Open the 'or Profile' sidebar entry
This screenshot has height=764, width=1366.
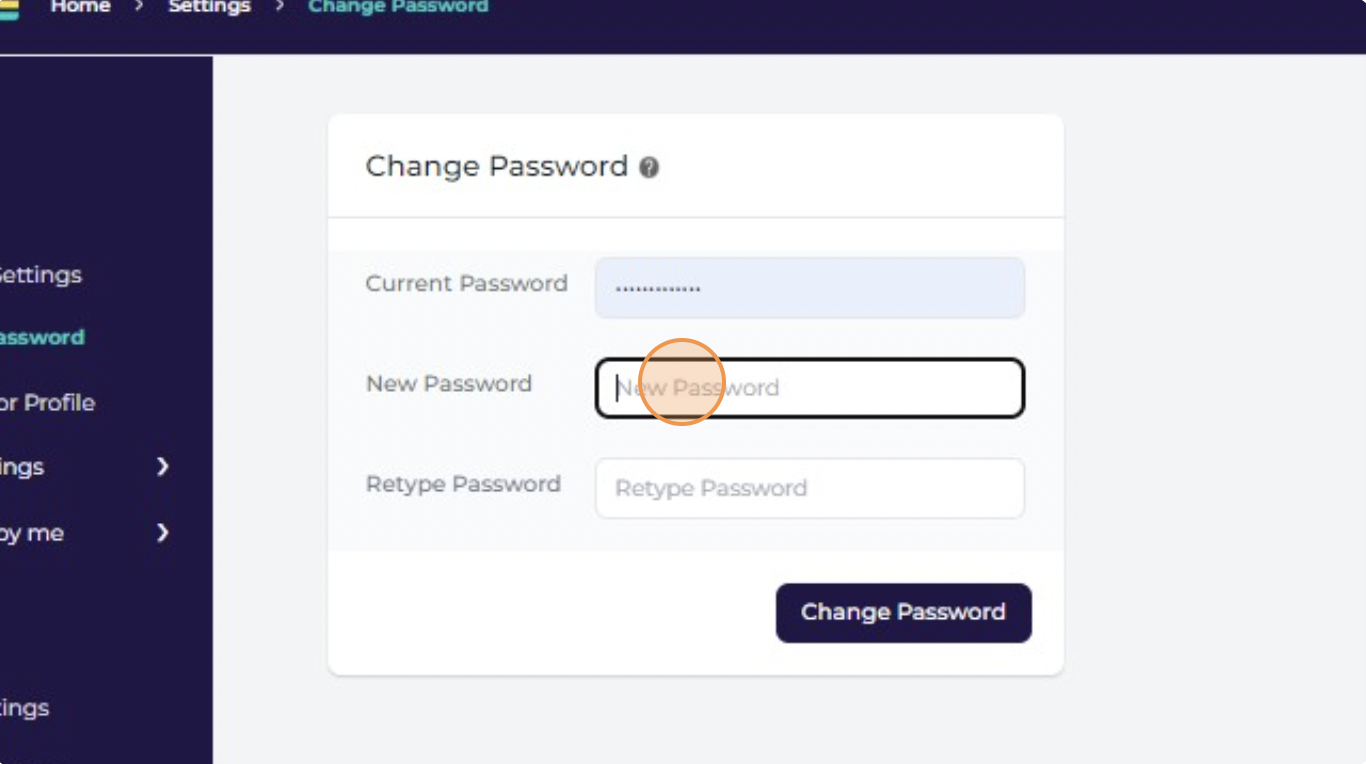coord(47,402)
